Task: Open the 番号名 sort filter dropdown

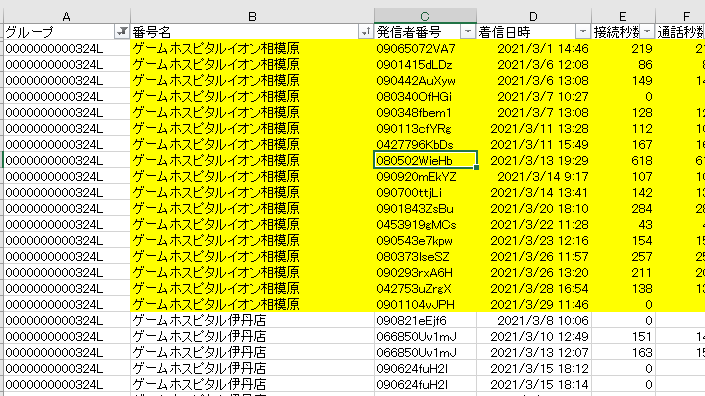Action: [x=366, y=32]
